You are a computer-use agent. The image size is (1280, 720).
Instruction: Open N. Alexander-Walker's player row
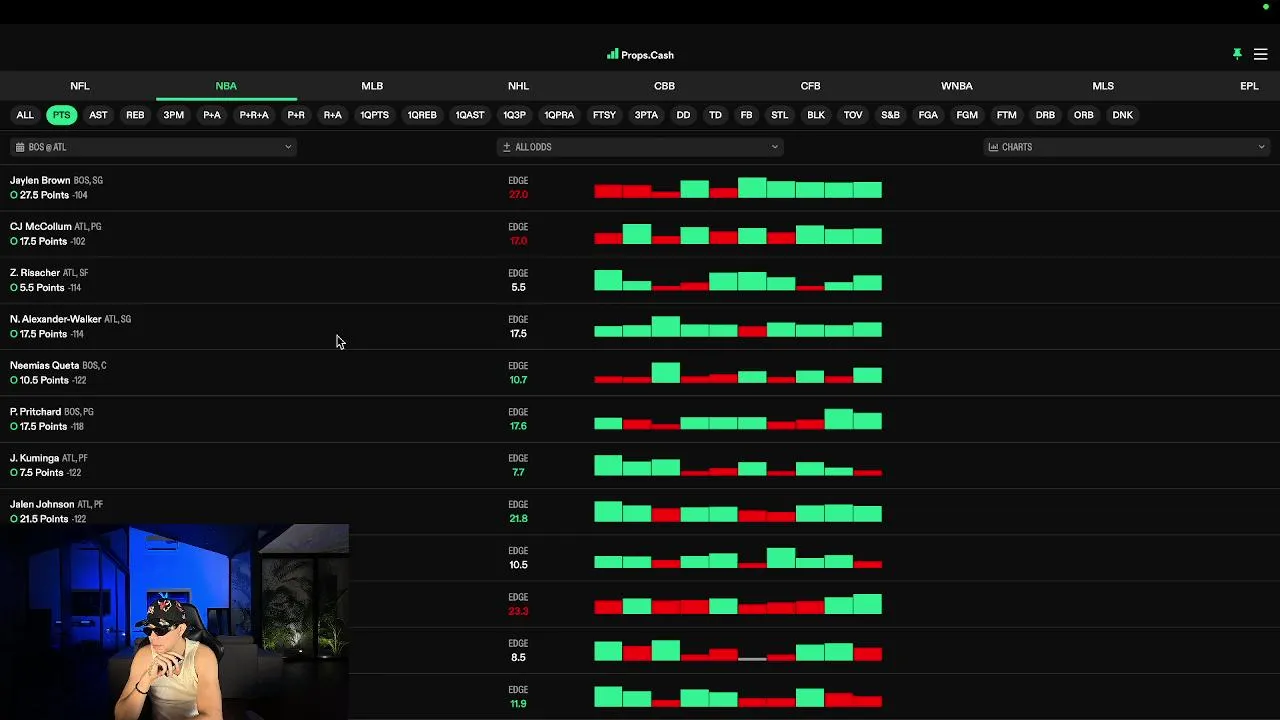pyautogui.click(x=640, y=326)
